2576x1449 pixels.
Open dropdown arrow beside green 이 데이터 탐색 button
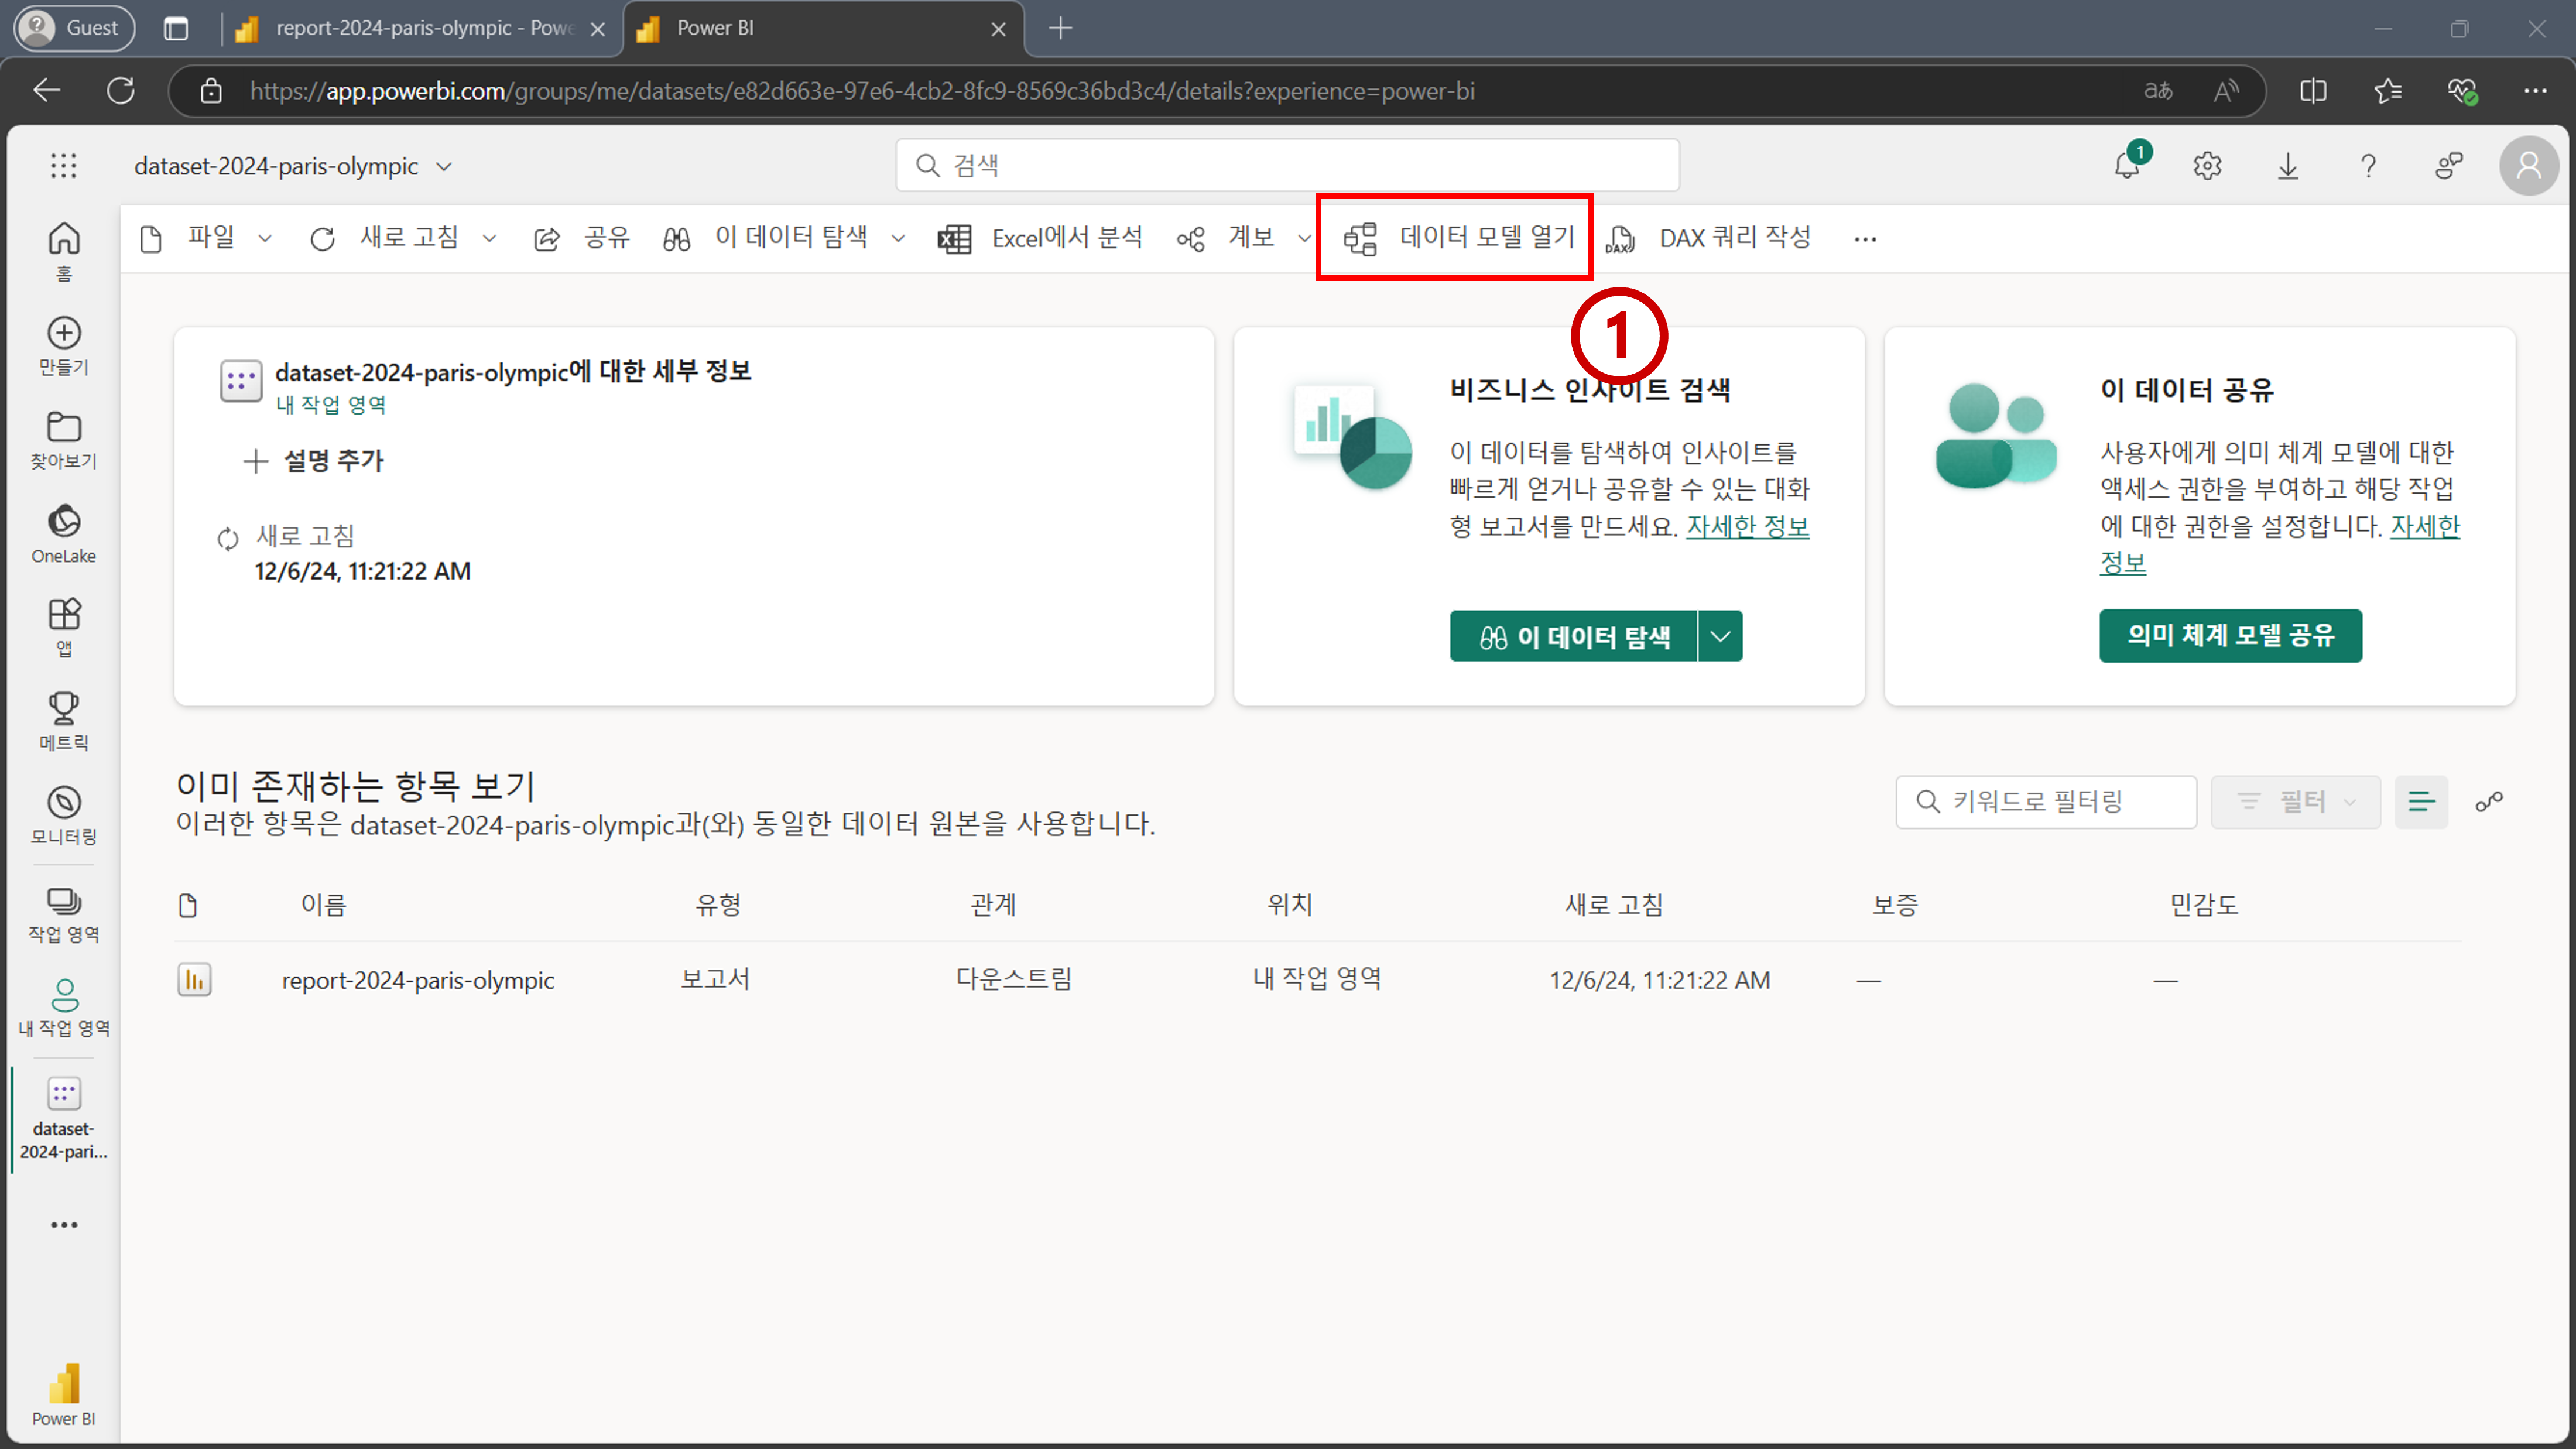[1720, 636]
